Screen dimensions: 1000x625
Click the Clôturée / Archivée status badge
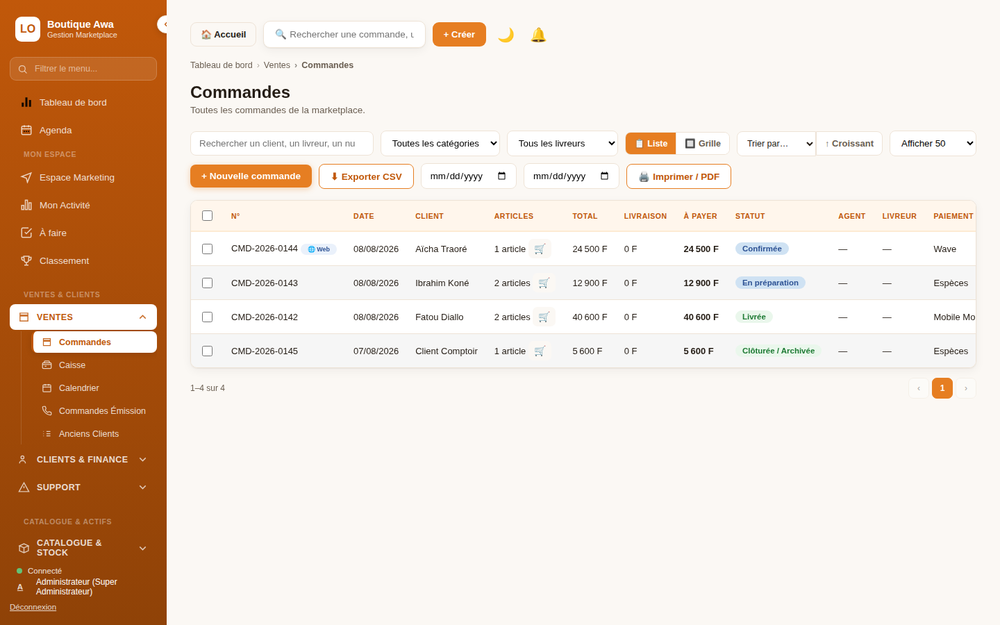coord(778,351)
